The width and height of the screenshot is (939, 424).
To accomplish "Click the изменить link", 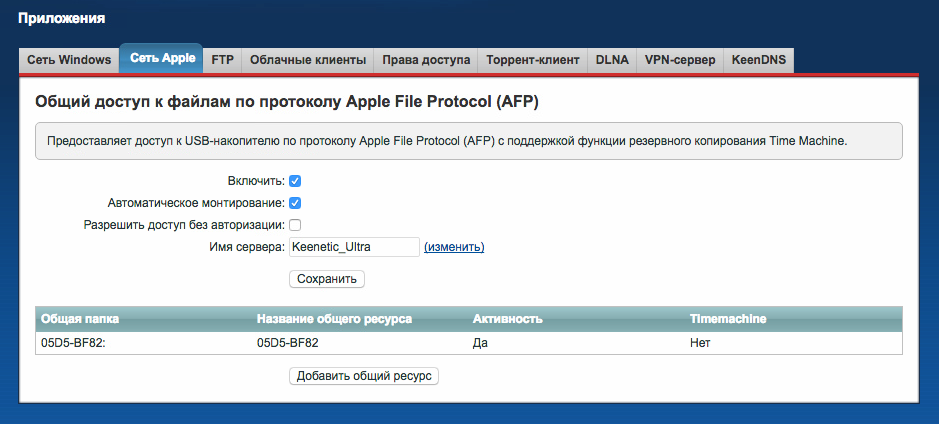I will pos(454,247).
